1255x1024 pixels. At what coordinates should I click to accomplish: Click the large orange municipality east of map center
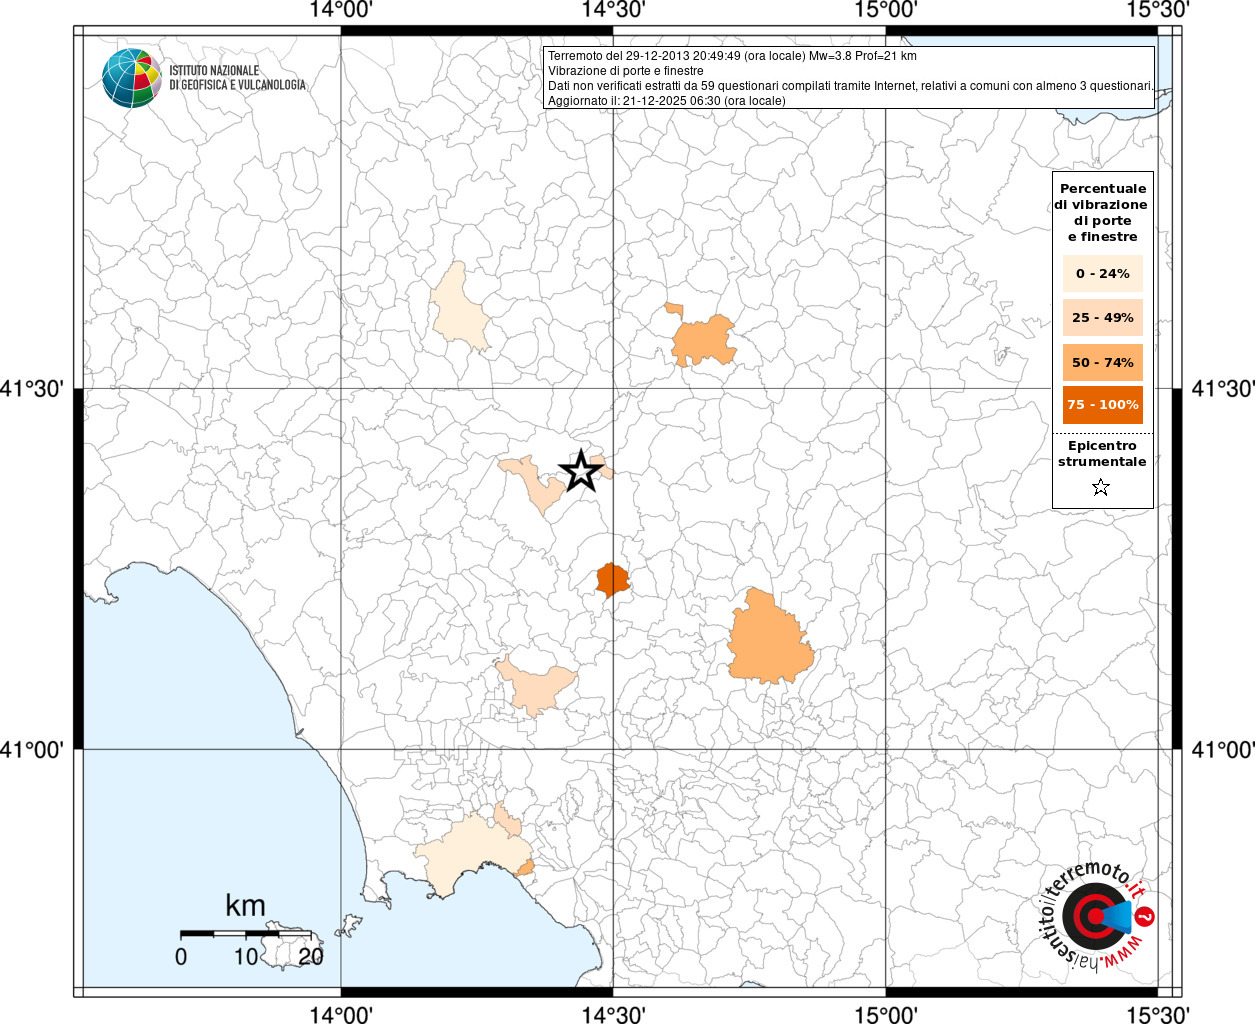point(768,640)
